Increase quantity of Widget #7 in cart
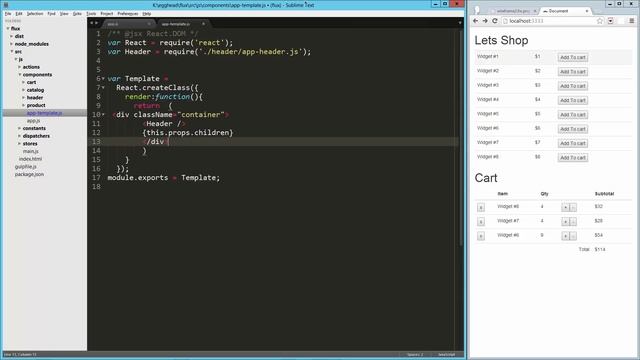Image resolution: width=640 pixels, height=360 pixels. [x=565, y=222]
